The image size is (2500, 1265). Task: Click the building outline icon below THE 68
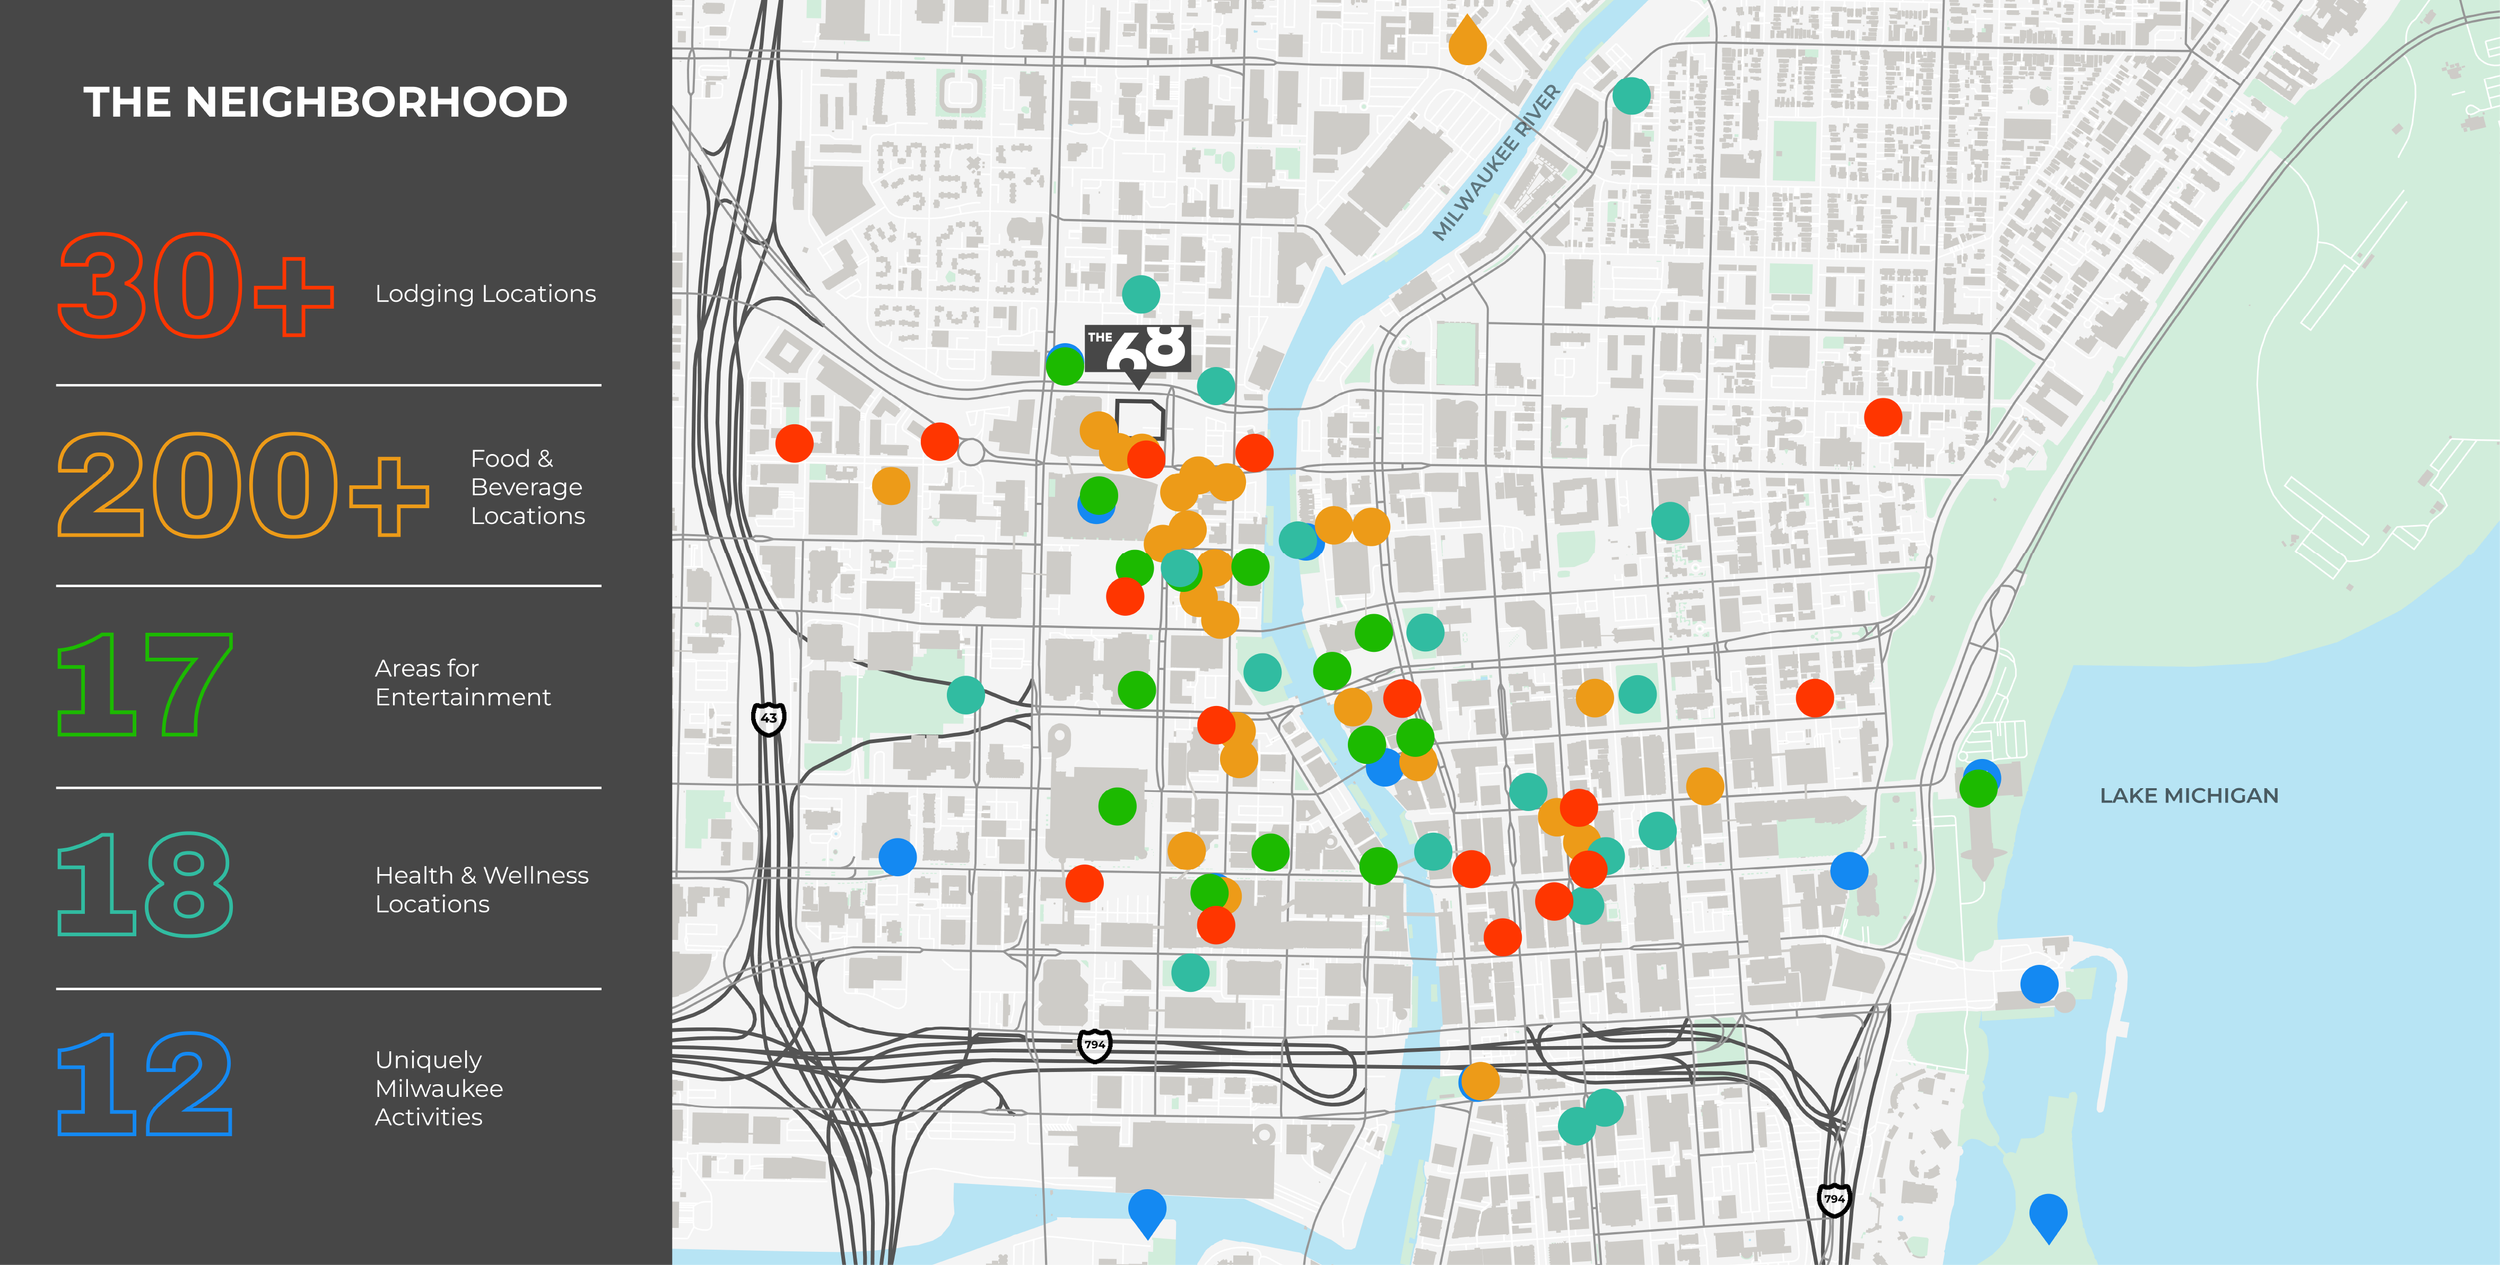1140,419
